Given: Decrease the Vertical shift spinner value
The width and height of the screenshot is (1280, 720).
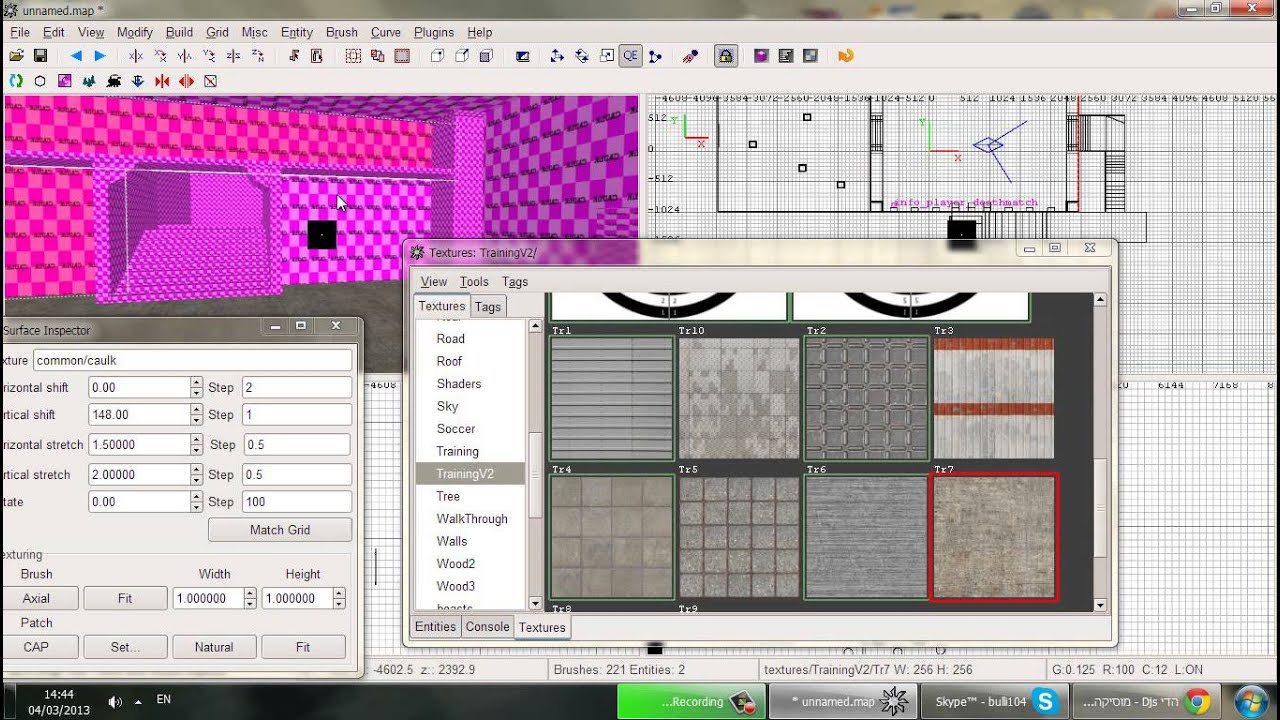Looking at the screenshot, I should coord(197,420).
